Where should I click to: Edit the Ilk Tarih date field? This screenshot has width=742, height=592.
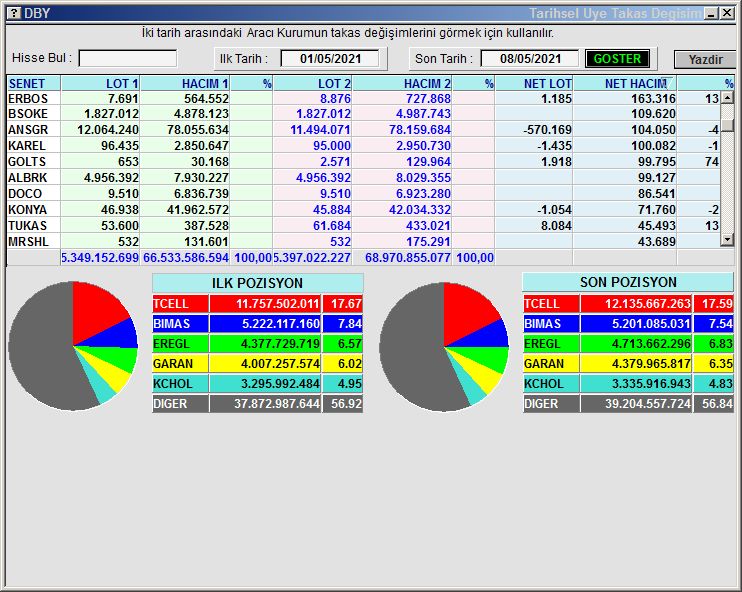tap(330, 59)
